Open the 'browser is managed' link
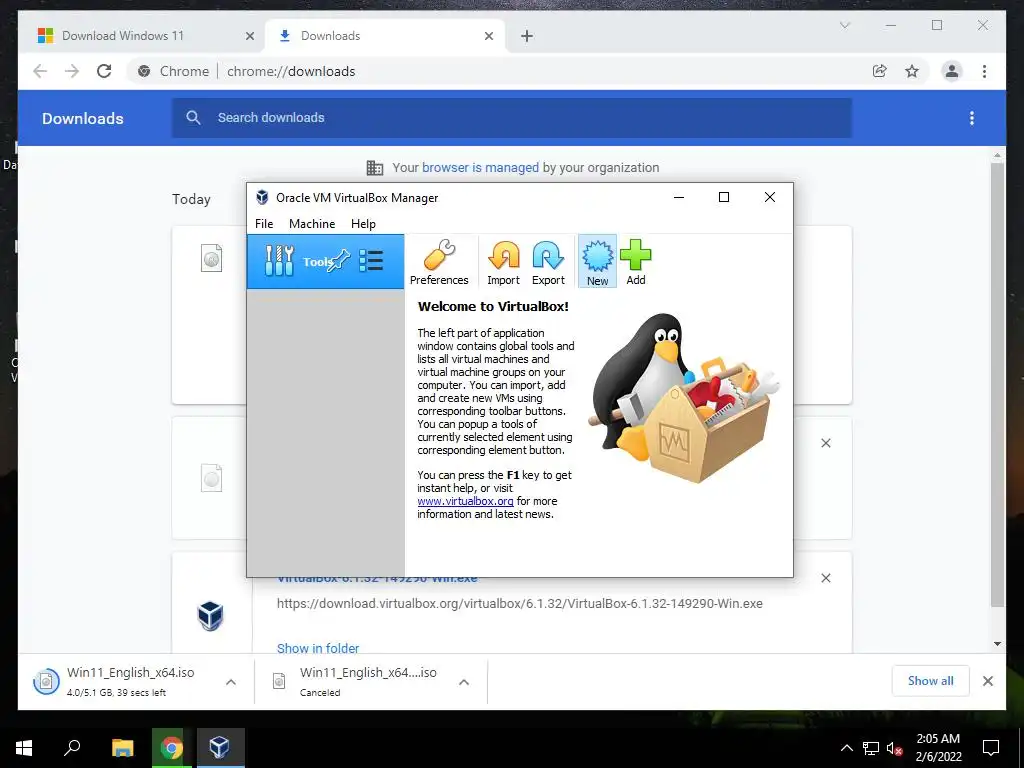This screenshot has width=1024, height=768. tap(480, 168)
